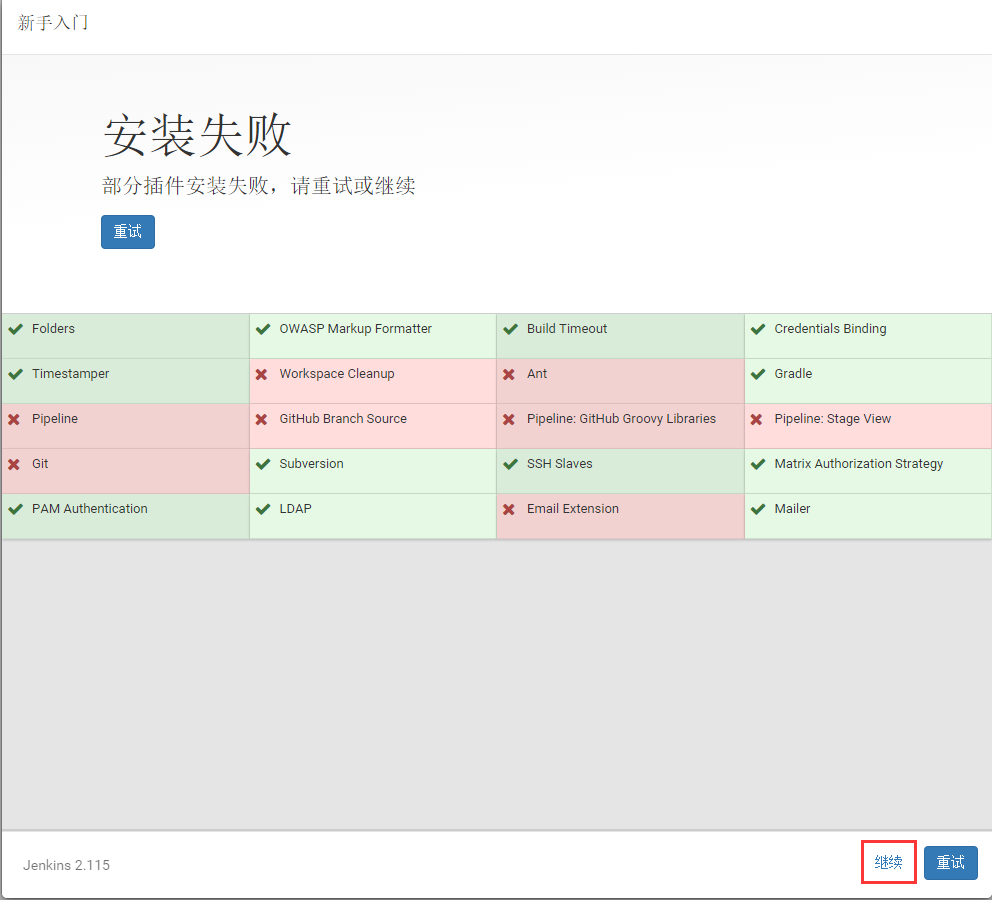
Task: Click the checkmark next to Gradle
Action: [x=758, y=374]
